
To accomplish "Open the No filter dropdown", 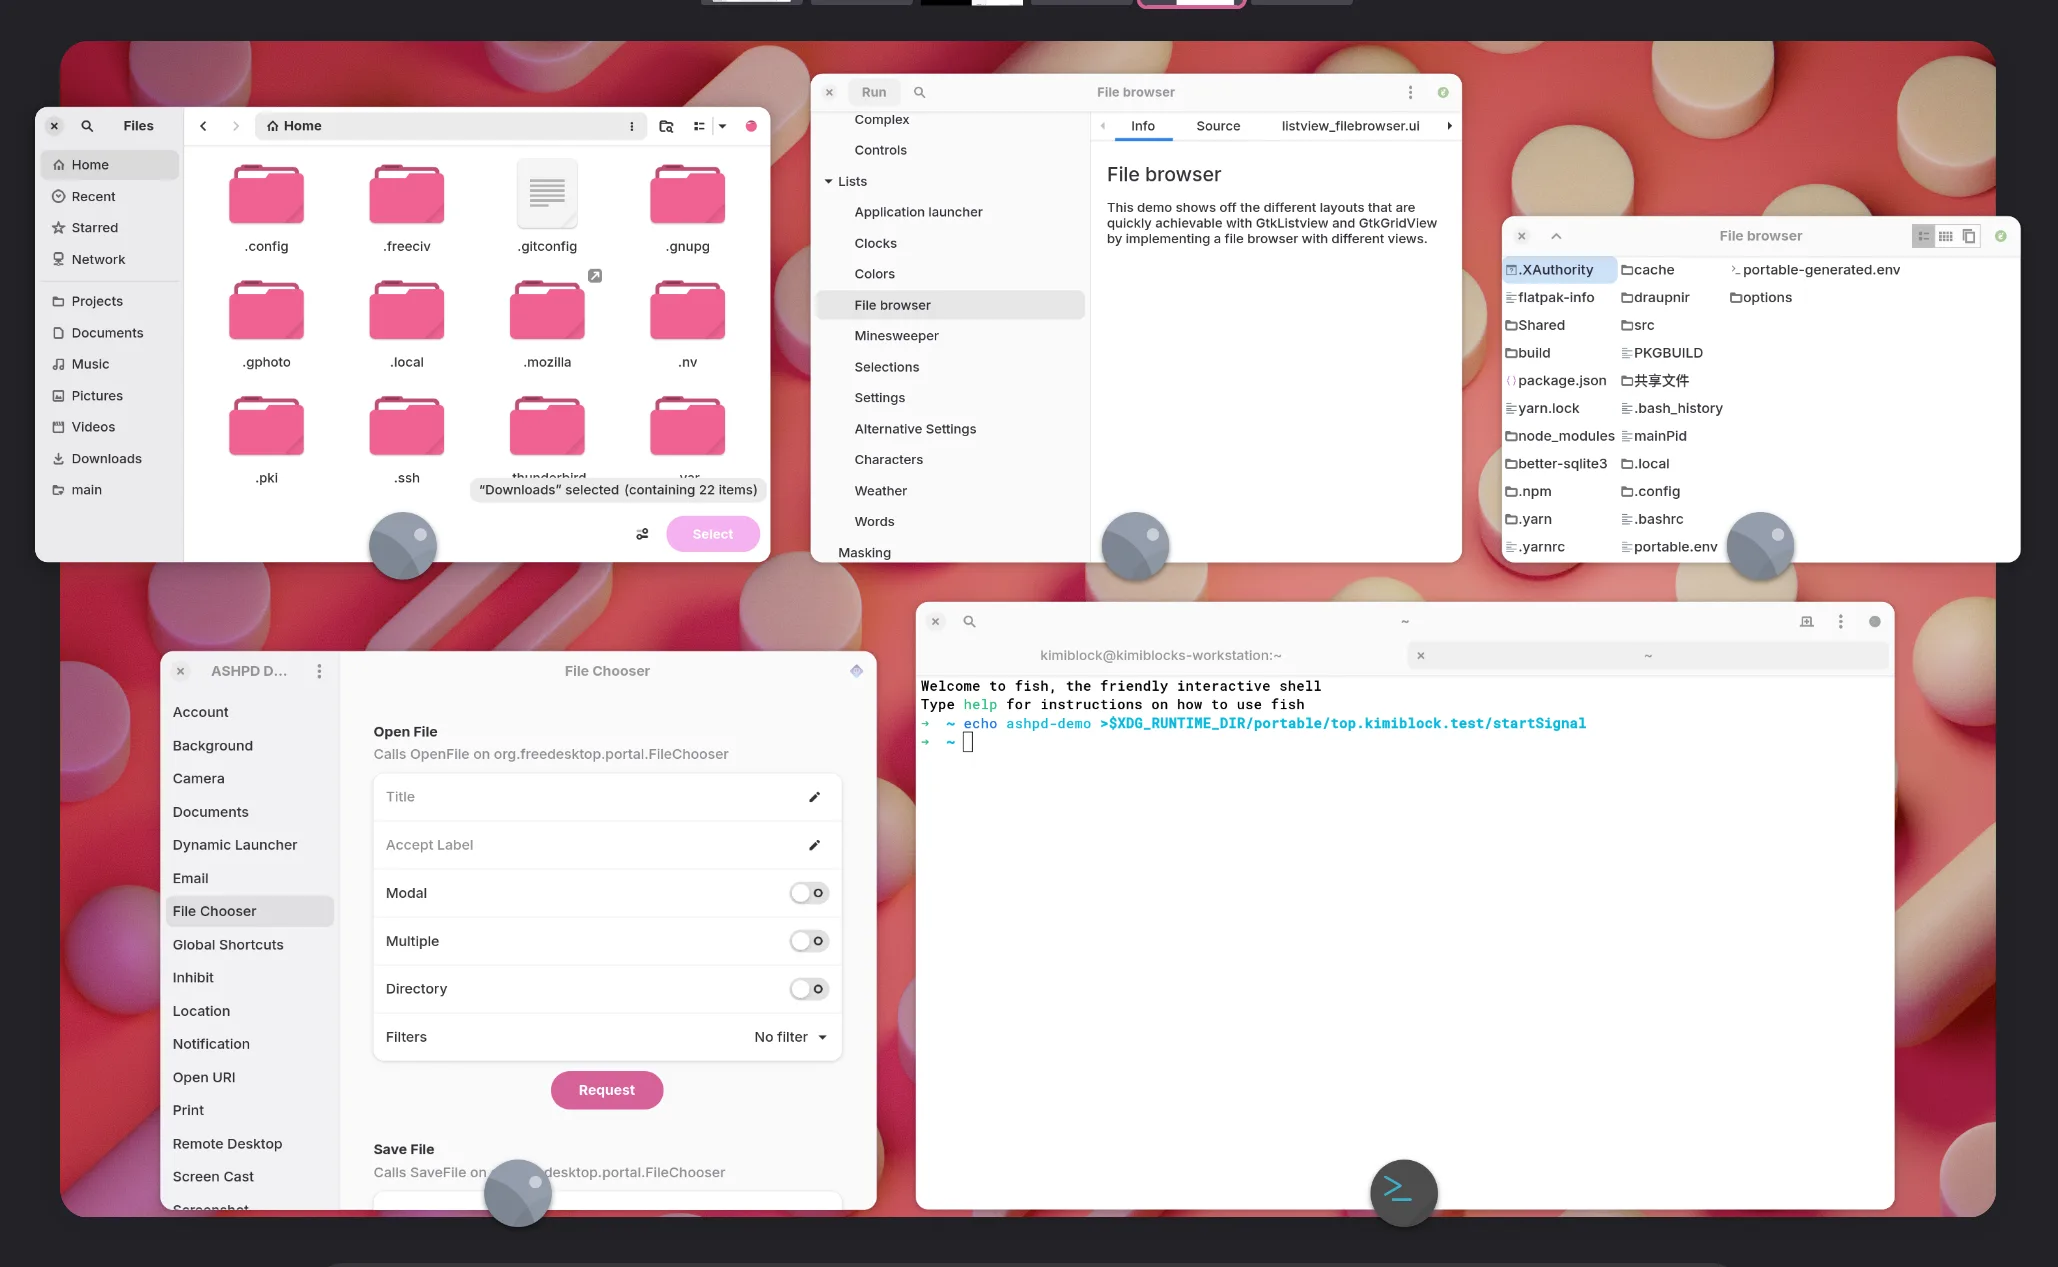I will click(790, 1037).
